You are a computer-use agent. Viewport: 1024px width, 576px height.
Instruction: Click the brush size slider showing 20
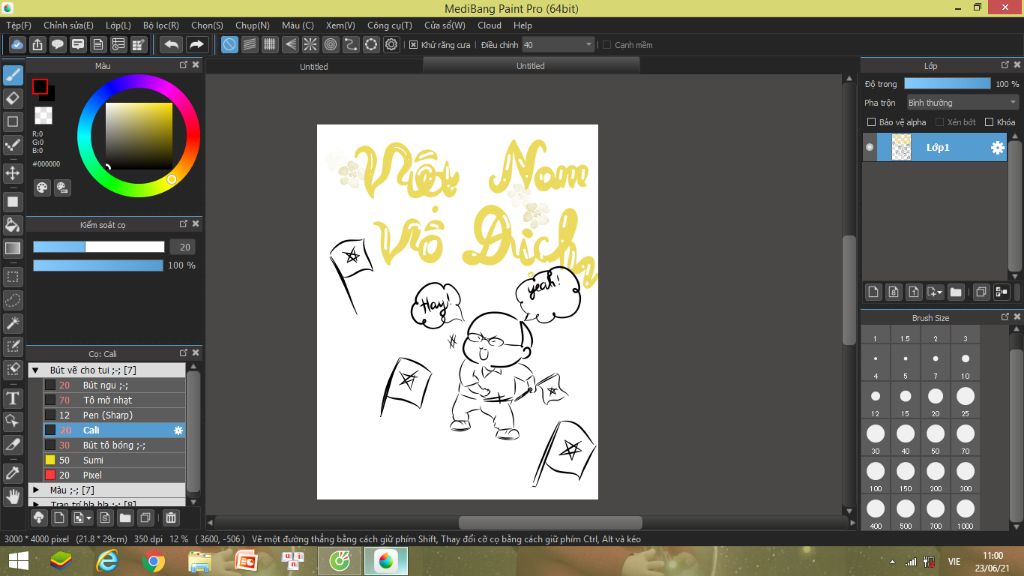tap(99, 247)
